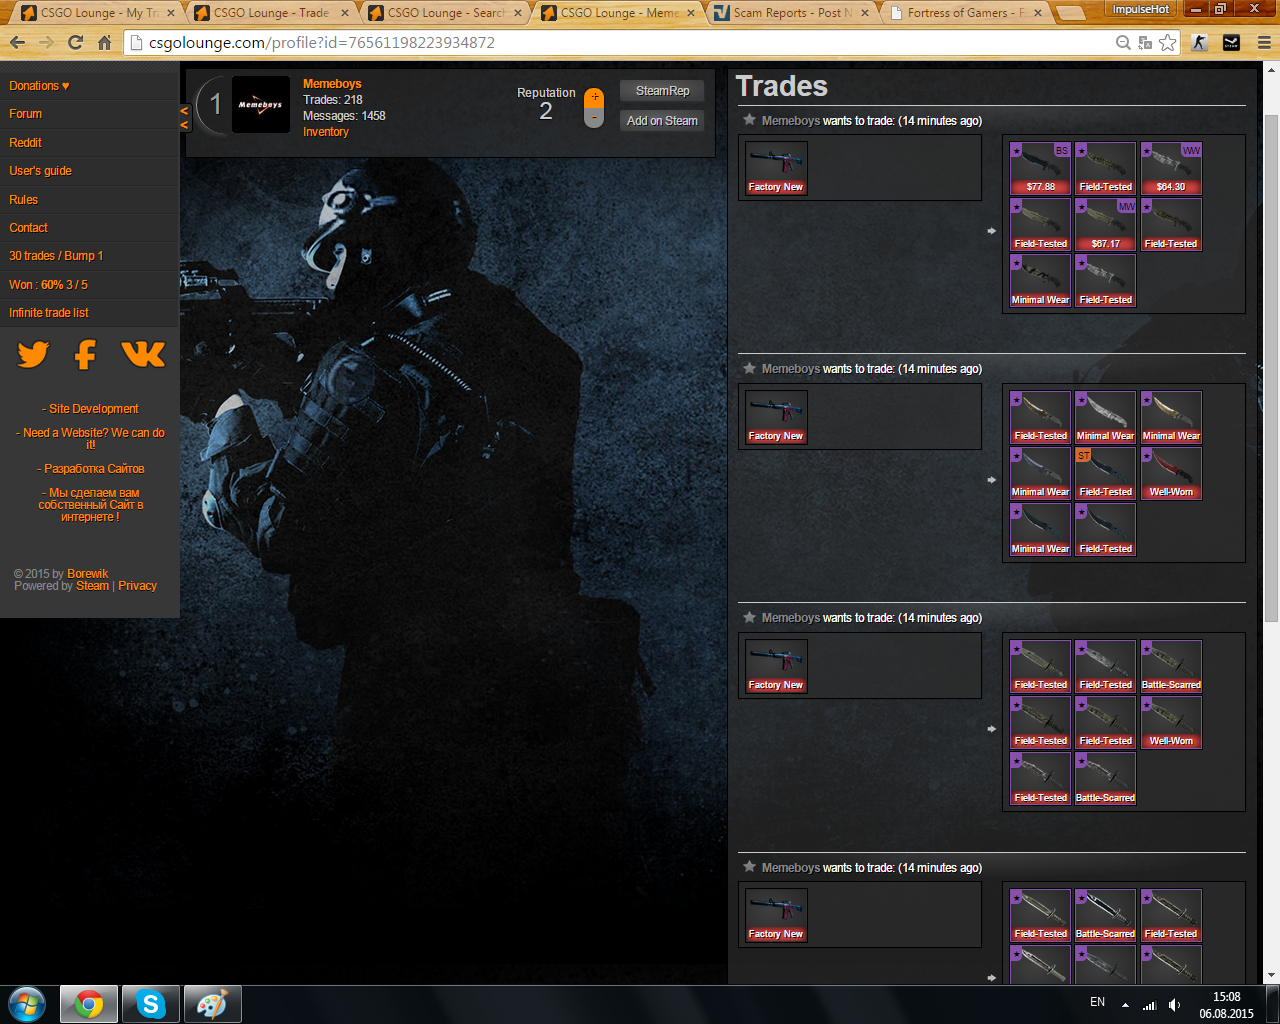Open the Twitter icon in the sidebar

point(33,354)
